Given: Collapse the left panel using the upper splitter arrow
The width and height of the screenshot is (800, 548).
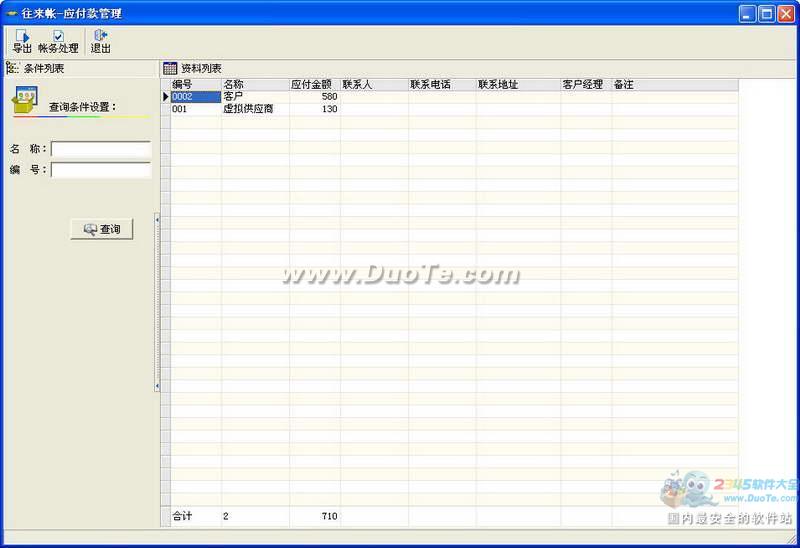Looking at the screenshot, I should (x=157, y=217).
